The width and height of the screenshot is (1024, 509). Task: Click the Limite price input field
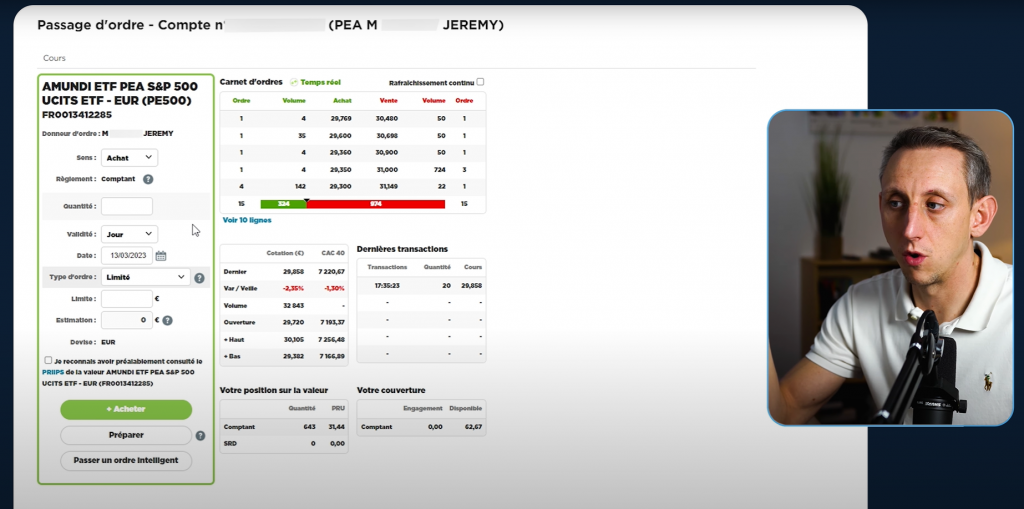pyautogui.click(x=127, y=299)
